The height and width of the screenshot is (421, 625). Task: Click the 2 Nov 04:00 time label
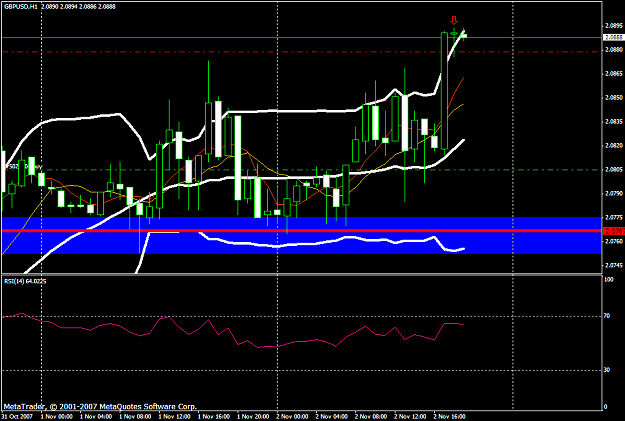coord(332,417)
